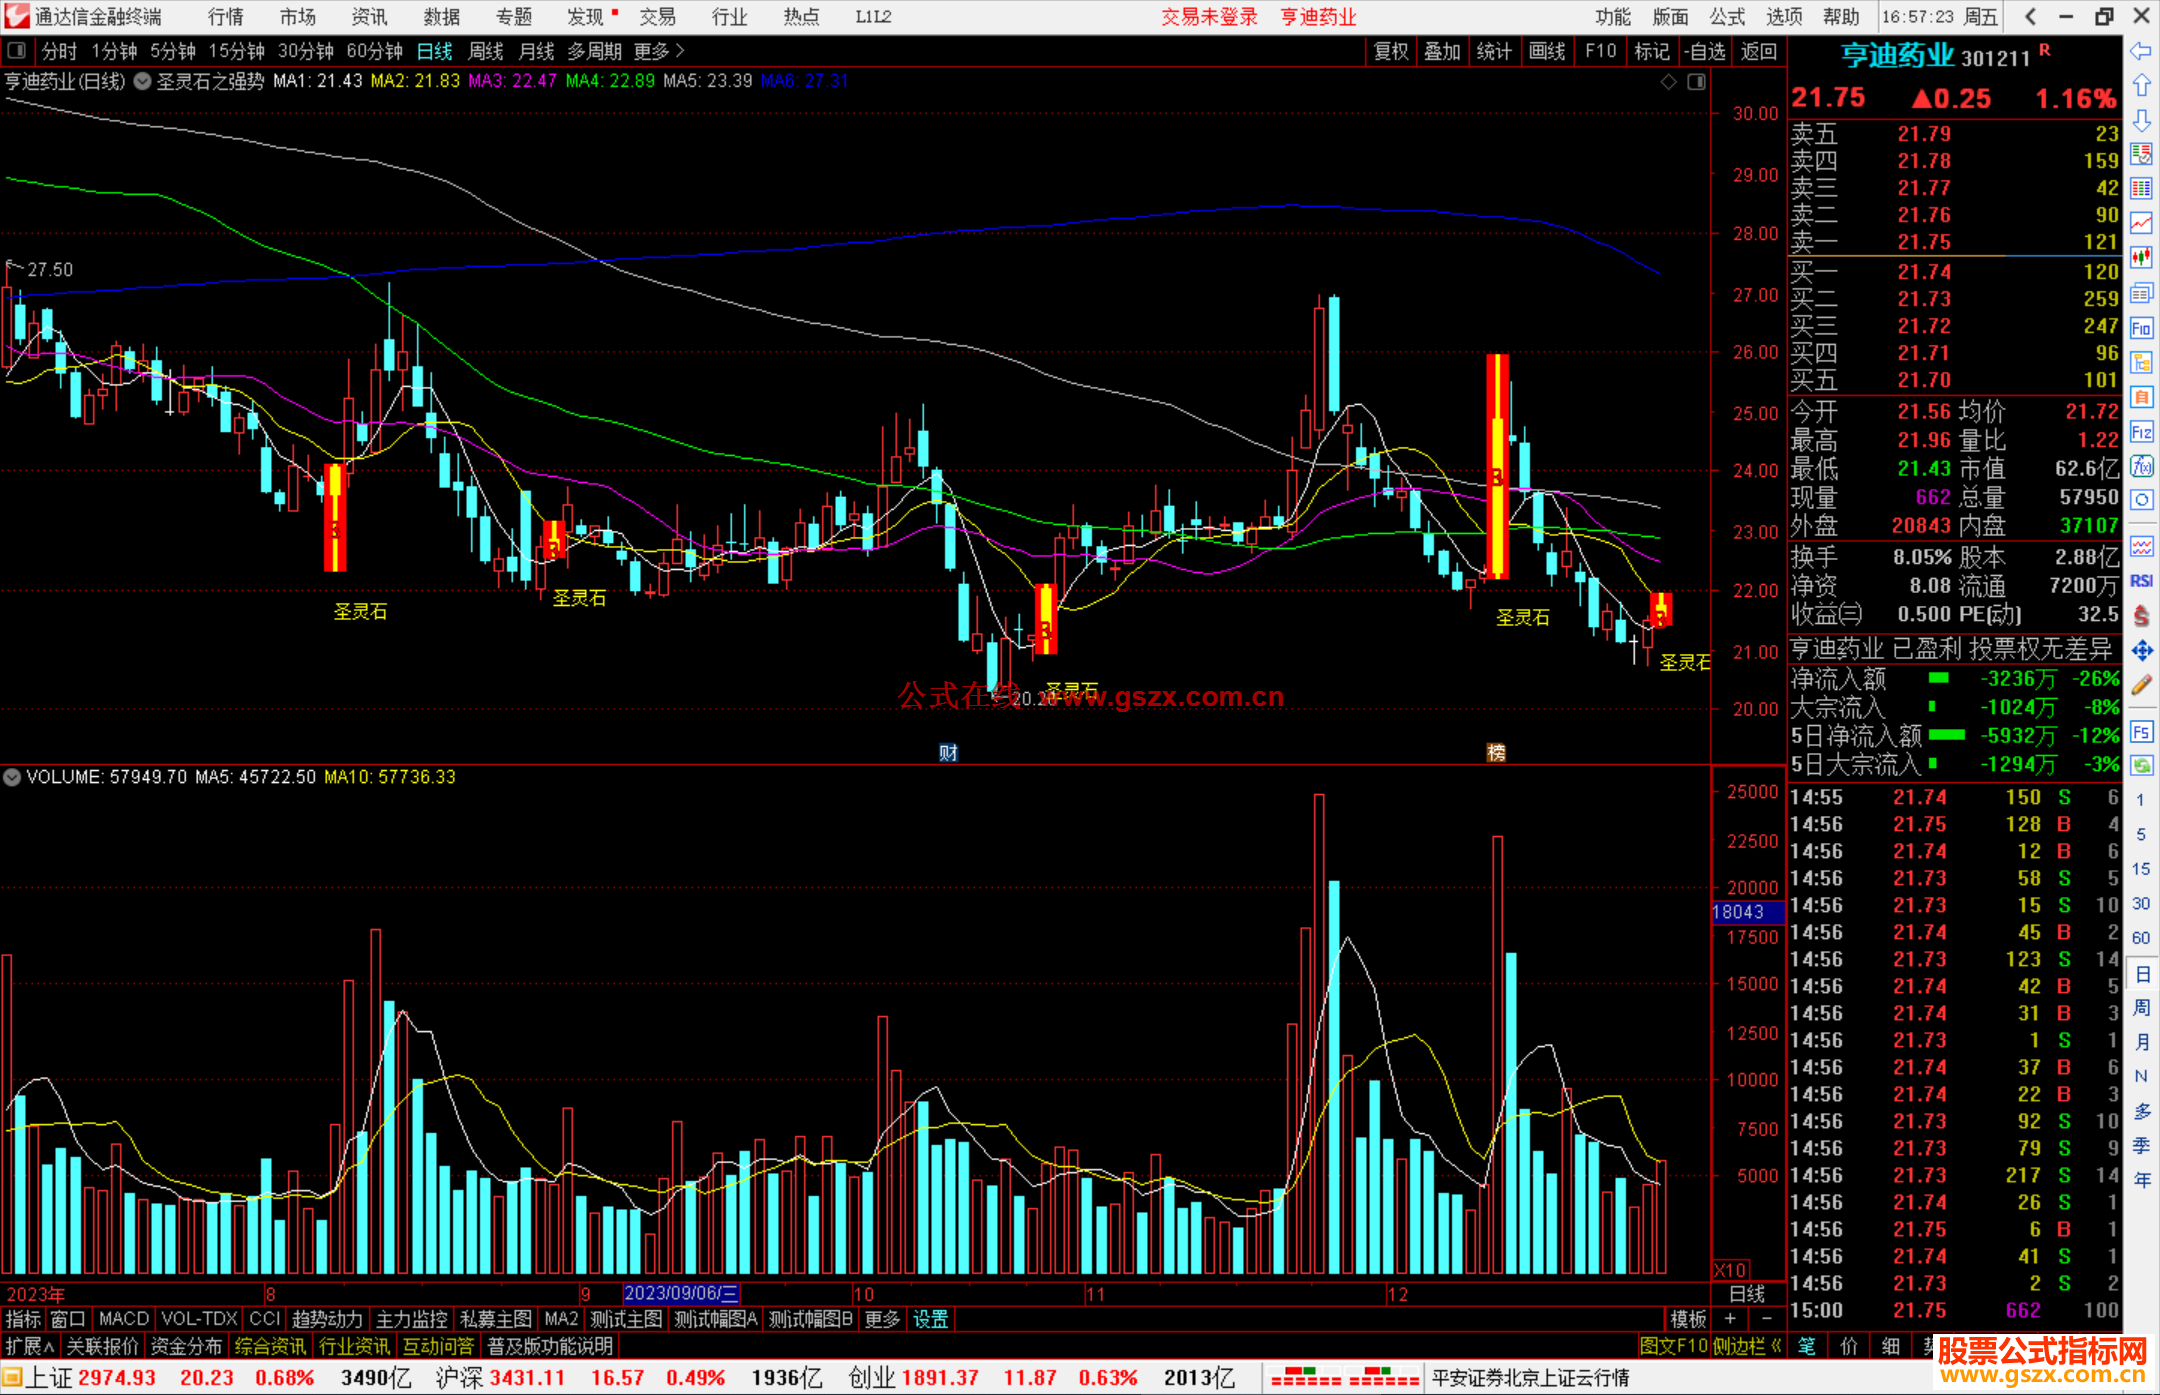Click the 画线 drawing button
2160x1395 pixels.
1547,51
